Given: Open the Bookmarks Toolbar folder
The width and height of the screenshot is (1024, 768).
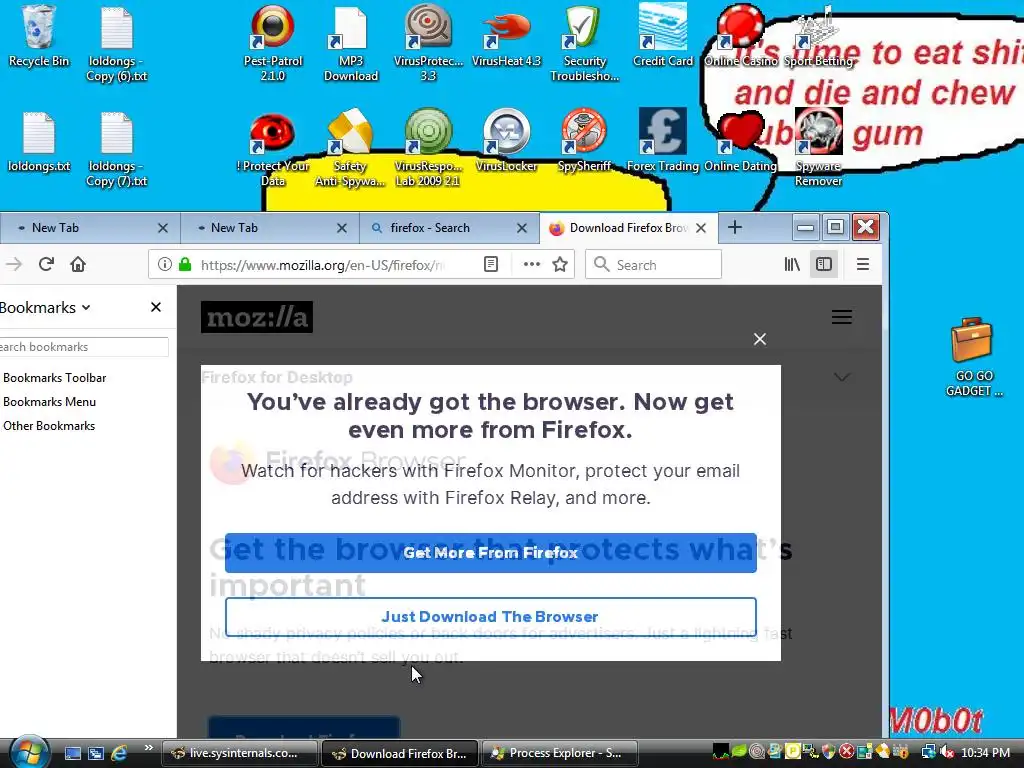Looking at the screenshot, I should [54, 377].
